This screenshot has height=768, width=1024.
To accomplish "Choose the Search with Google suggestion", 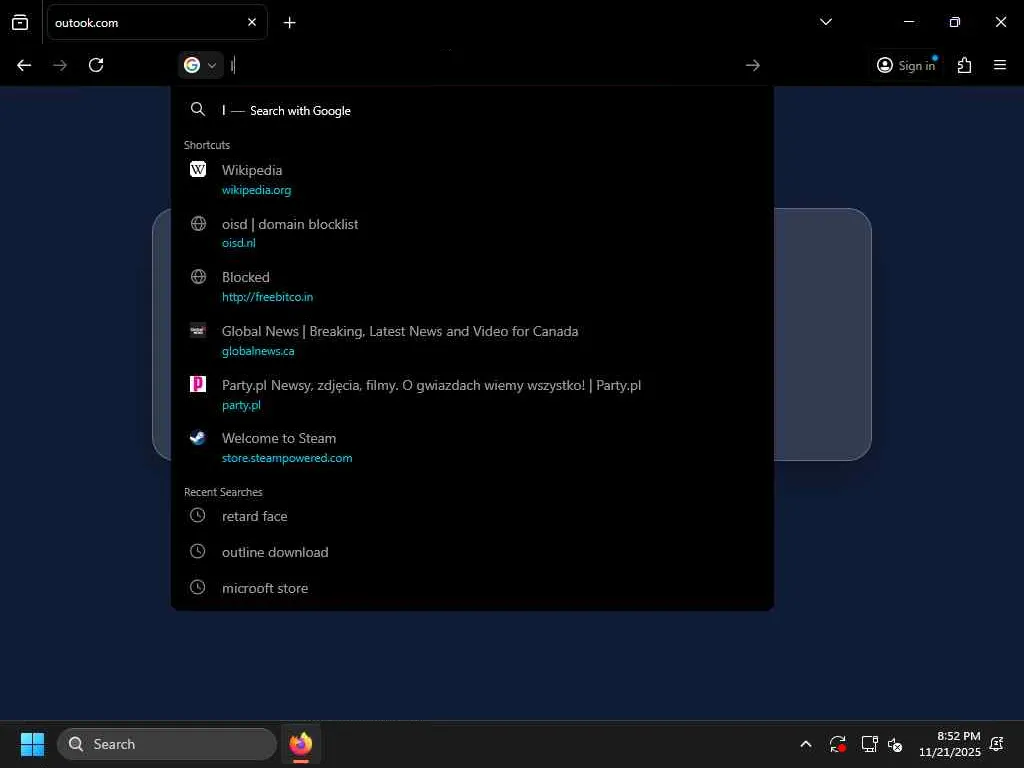I will point(472,110).
